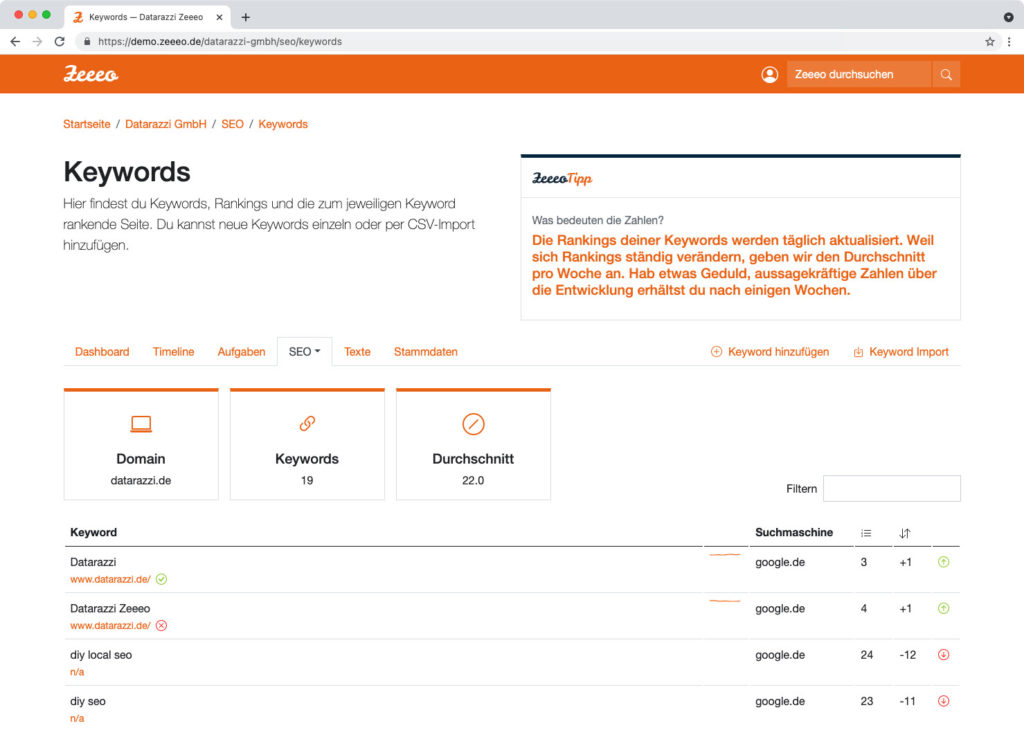Click the Keyword column header
Image resolution: width=1024 pixels, height=730 pixels.
coord(93,532)
